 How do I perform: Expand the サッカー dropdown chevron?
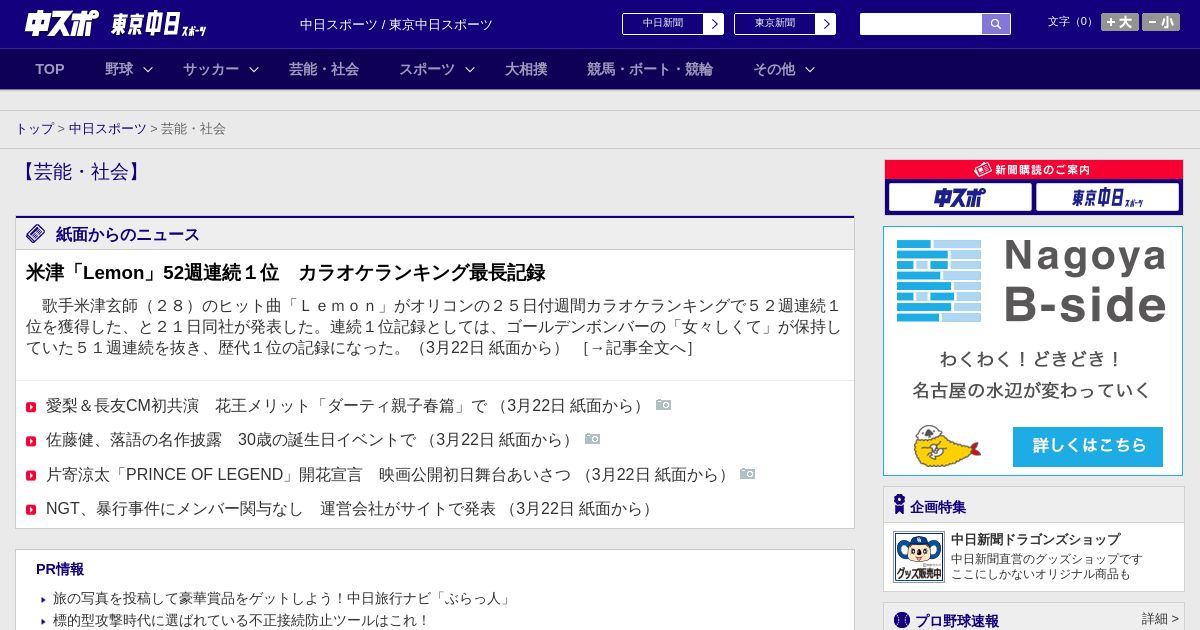point(254,69)
